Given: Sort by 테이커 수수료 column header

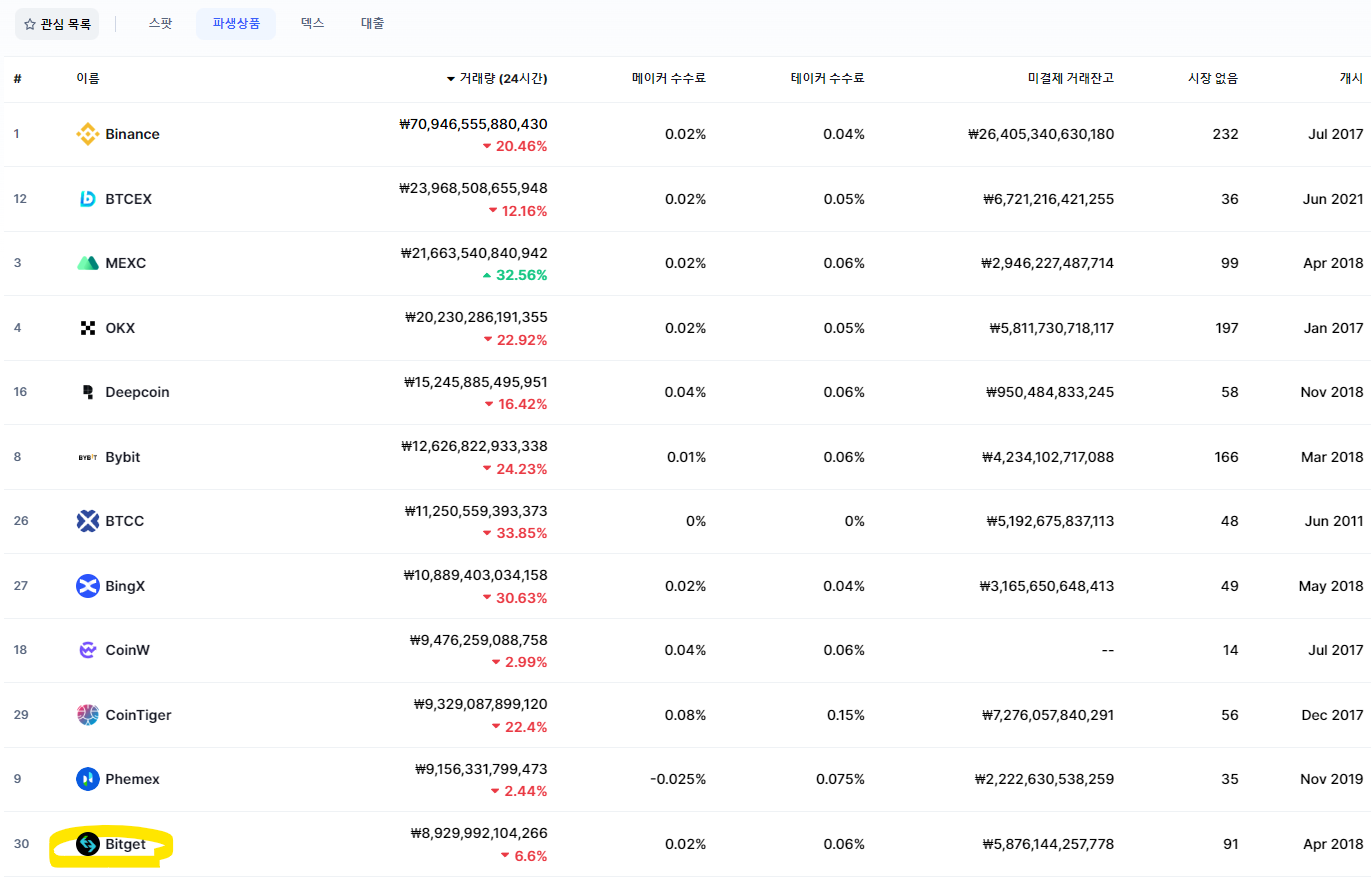Looking at the screenshot, I should [x=827, y=78].
